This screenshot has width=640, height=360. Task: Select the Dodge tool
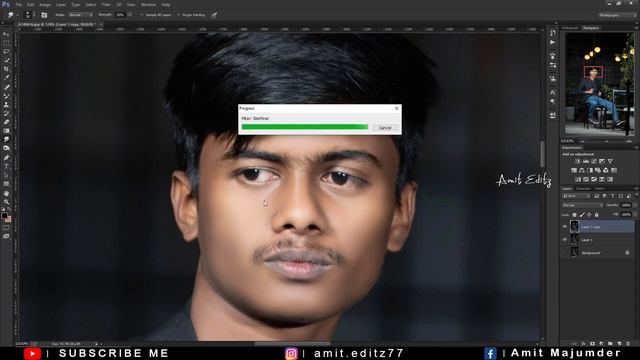tap(6, 148)
